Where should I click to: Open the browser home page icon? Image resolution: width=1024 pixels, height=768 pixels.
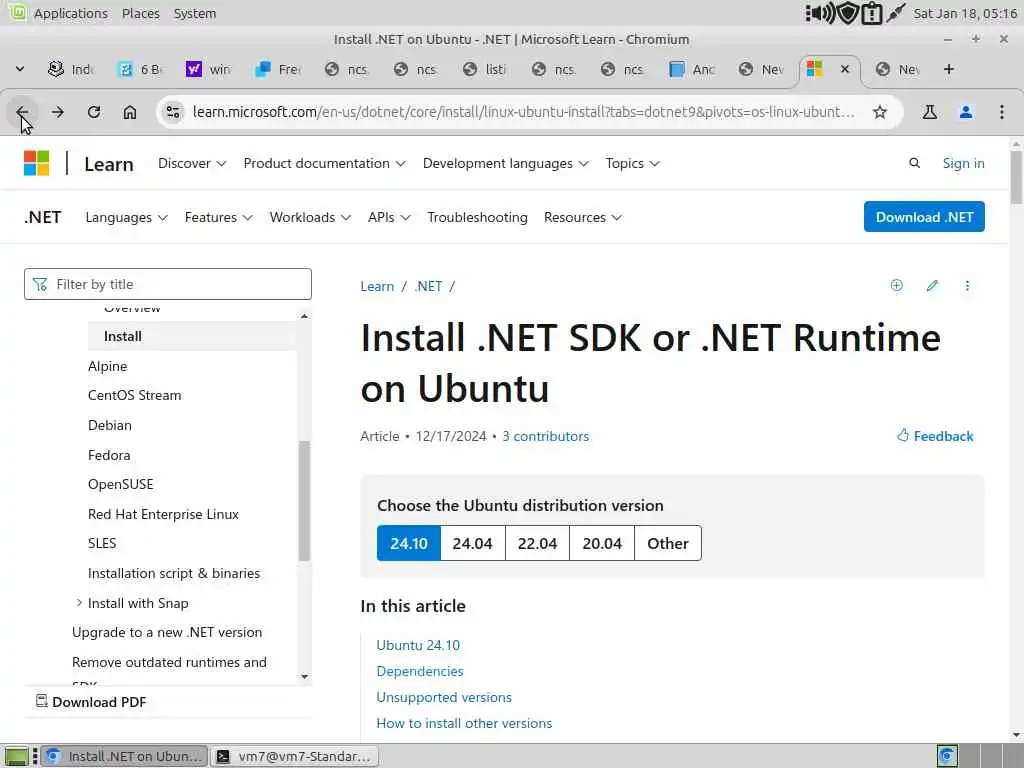tap(130, 112)
